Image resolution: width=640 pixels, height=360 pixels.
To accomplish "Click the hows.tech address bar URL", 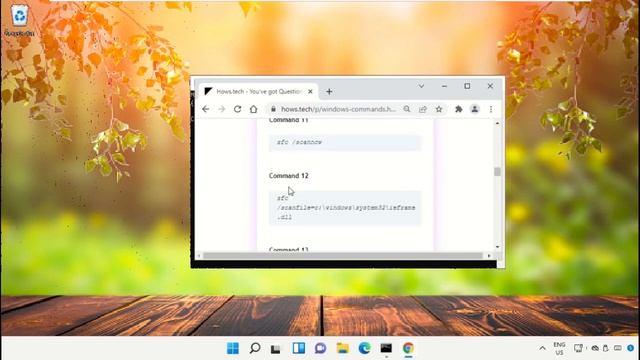I will pyautogui.click(x=338, y=109).
